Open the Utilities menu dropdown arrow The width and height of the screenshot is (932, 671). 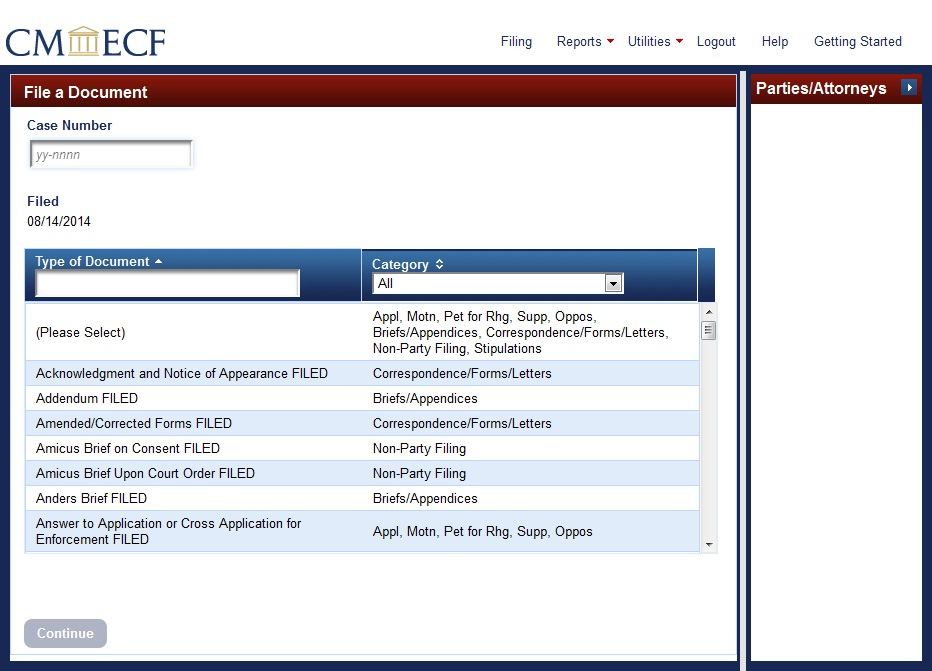[679, 42]
